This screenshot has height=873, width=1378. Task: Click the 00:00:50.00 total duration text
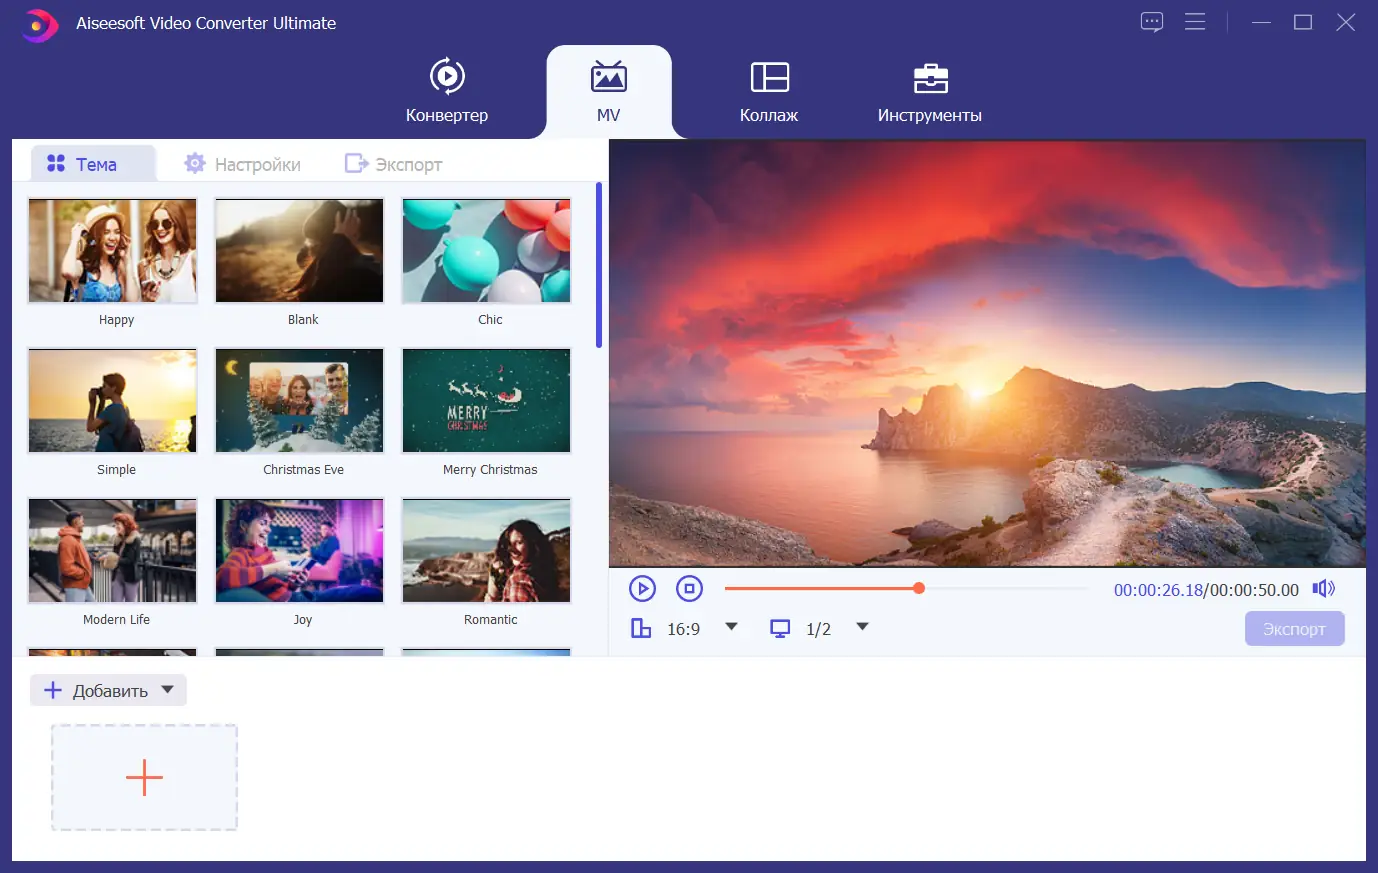[1254, 590]
